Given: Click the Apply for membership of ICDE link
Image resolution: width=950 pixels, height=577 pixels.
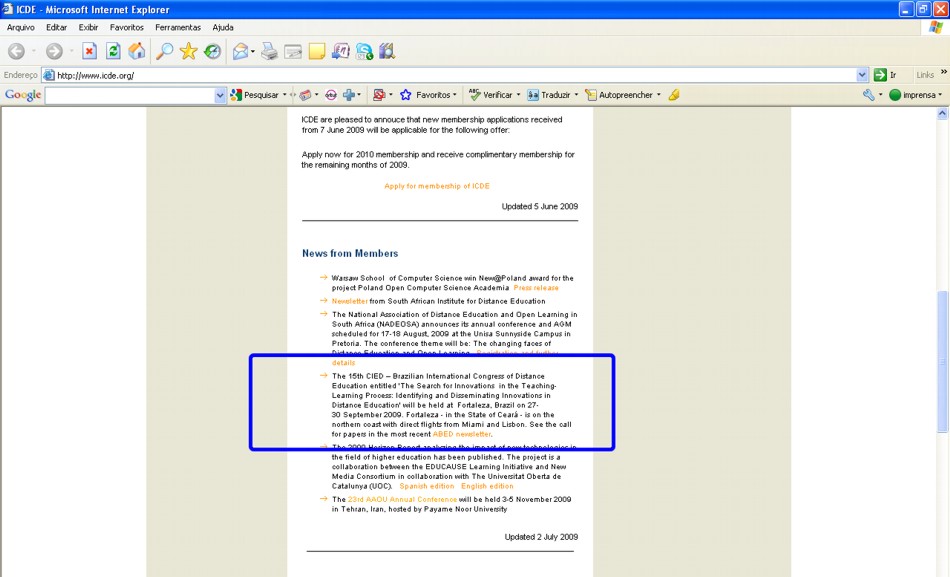Looking at the screenshot, I should coord(437,186).
